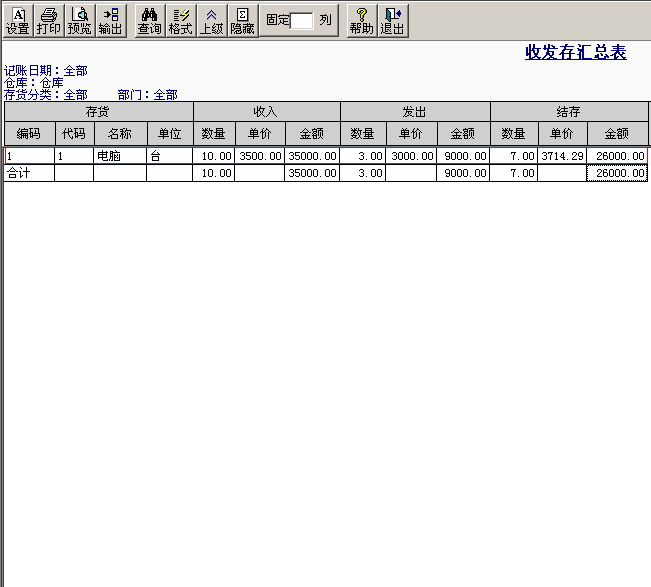Click the 编码 column header
Screen dimensions: 651x587
[x=29, y=134]
